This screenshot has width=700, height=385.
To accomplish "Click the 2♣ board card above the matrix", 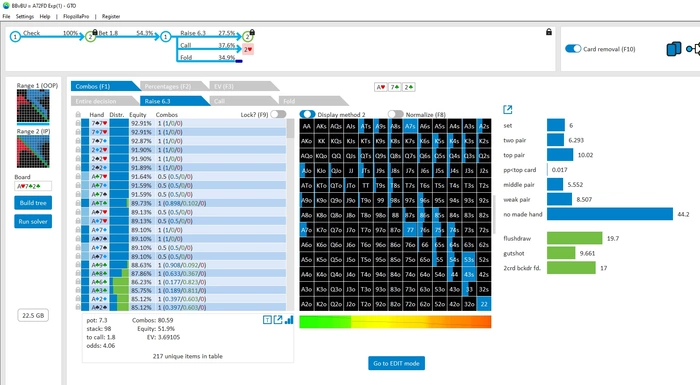I will coord(408,87).
